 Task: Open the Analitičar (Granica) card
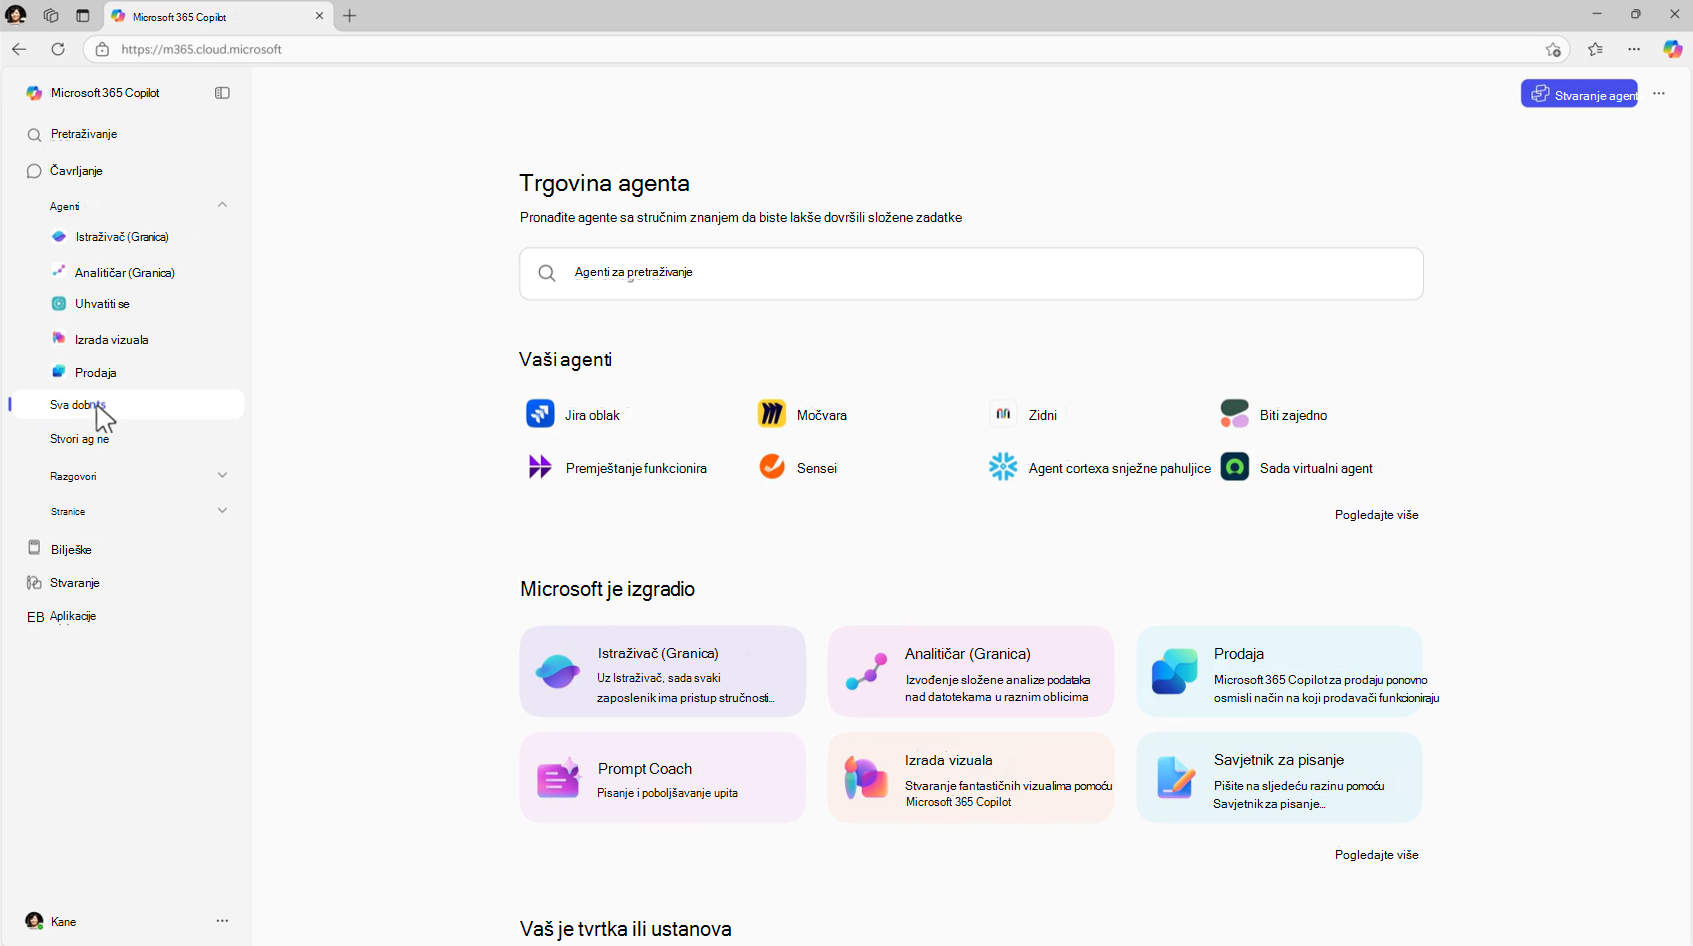point(970,671)
